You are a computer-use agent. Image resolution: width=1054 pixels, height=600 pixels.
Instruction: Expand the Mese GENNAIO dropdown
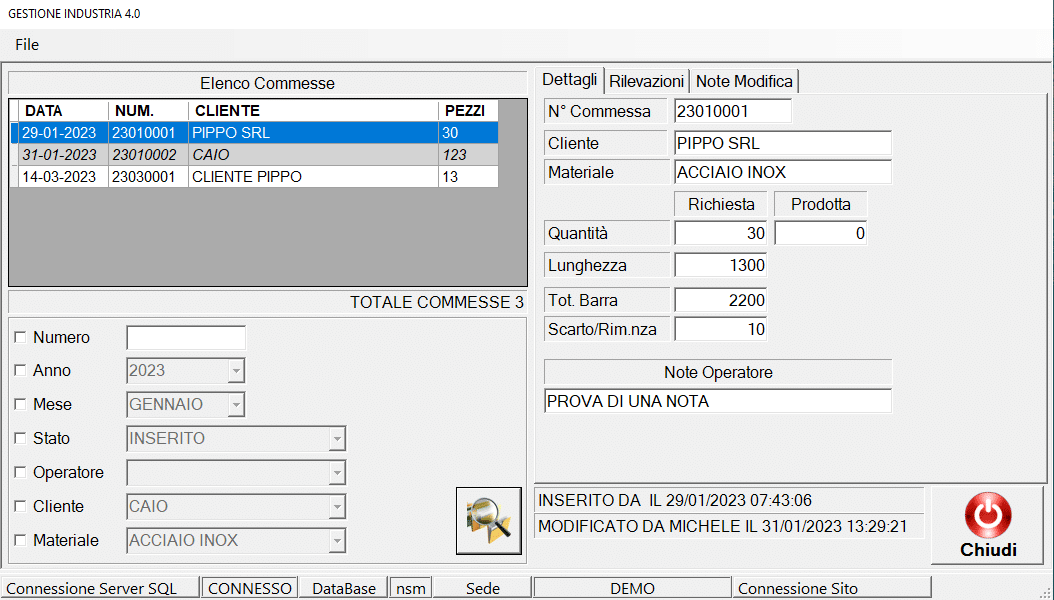click(x=236, y=405)
